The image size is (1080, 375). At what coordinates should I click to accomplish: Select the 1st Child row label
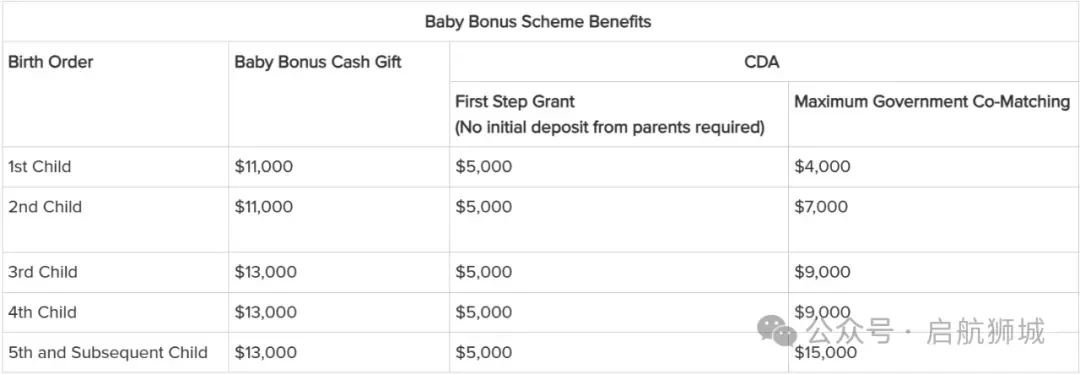coord(39,167)
